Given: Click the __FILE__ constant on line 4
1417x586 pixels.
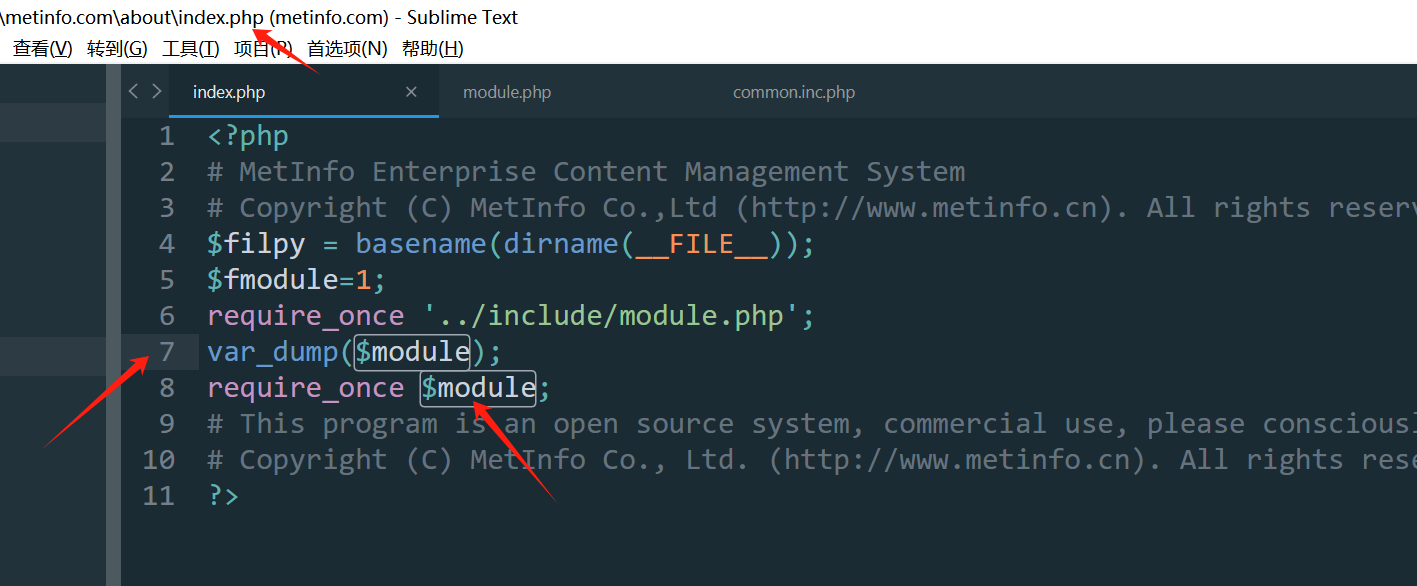Looking at the screenshot, I should 701,244.
